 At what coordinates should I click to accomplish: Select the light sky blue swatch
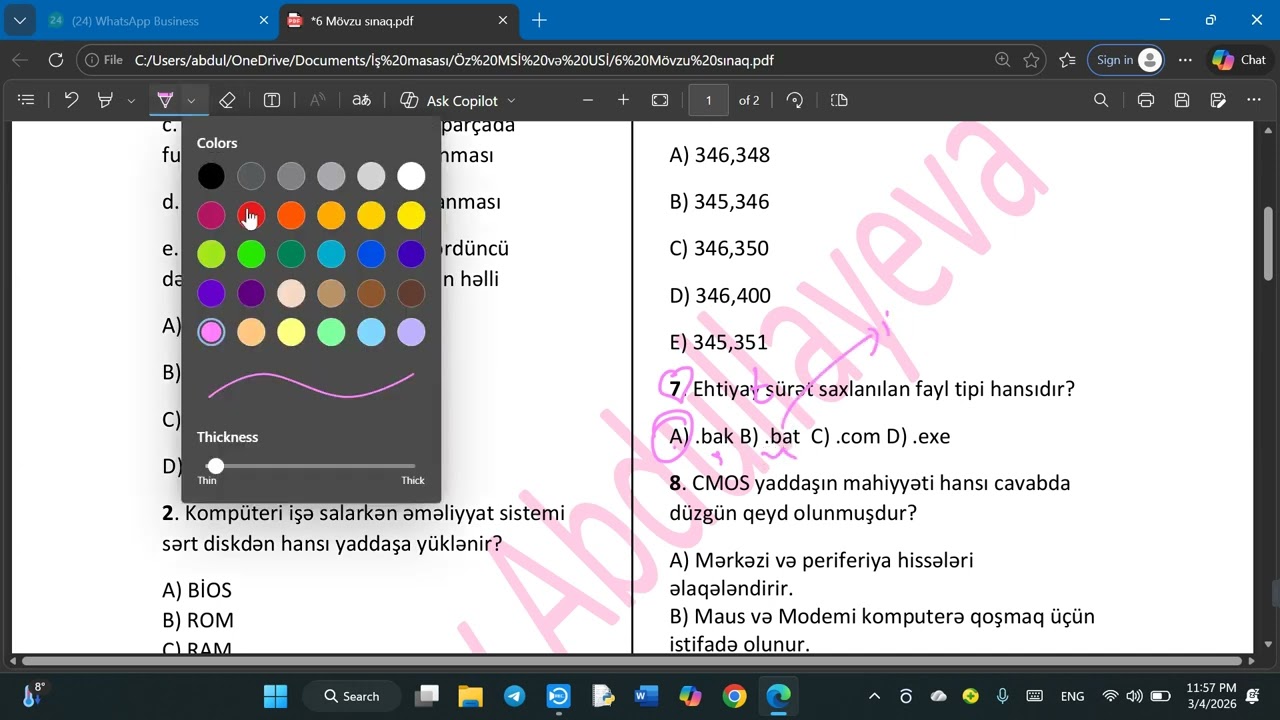click(x=371, y=332)
